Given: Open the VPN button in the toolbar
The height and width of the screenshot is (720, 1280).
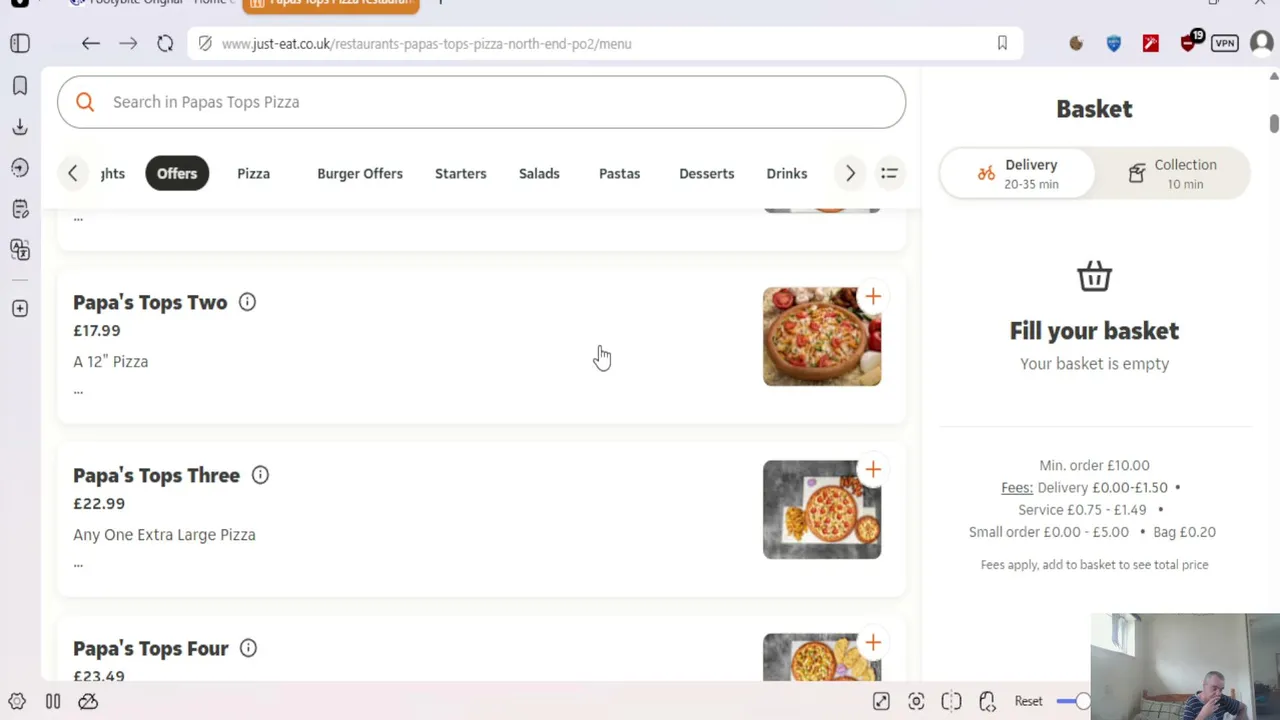Looking at the screenshot, I should click(x=1225, y=43).
